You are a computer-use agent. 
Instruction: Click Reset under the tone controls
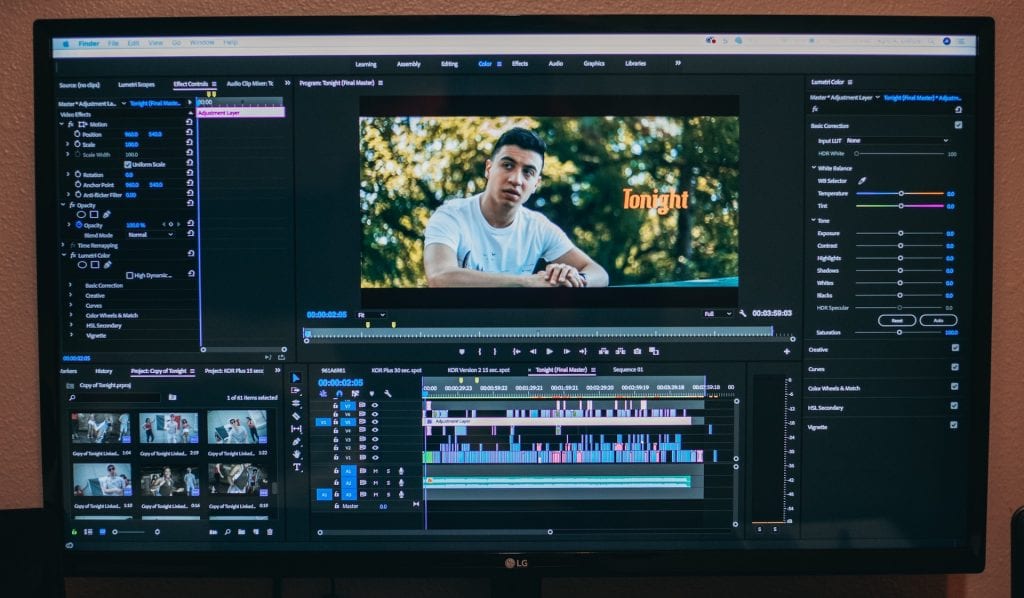pos(898,320)
